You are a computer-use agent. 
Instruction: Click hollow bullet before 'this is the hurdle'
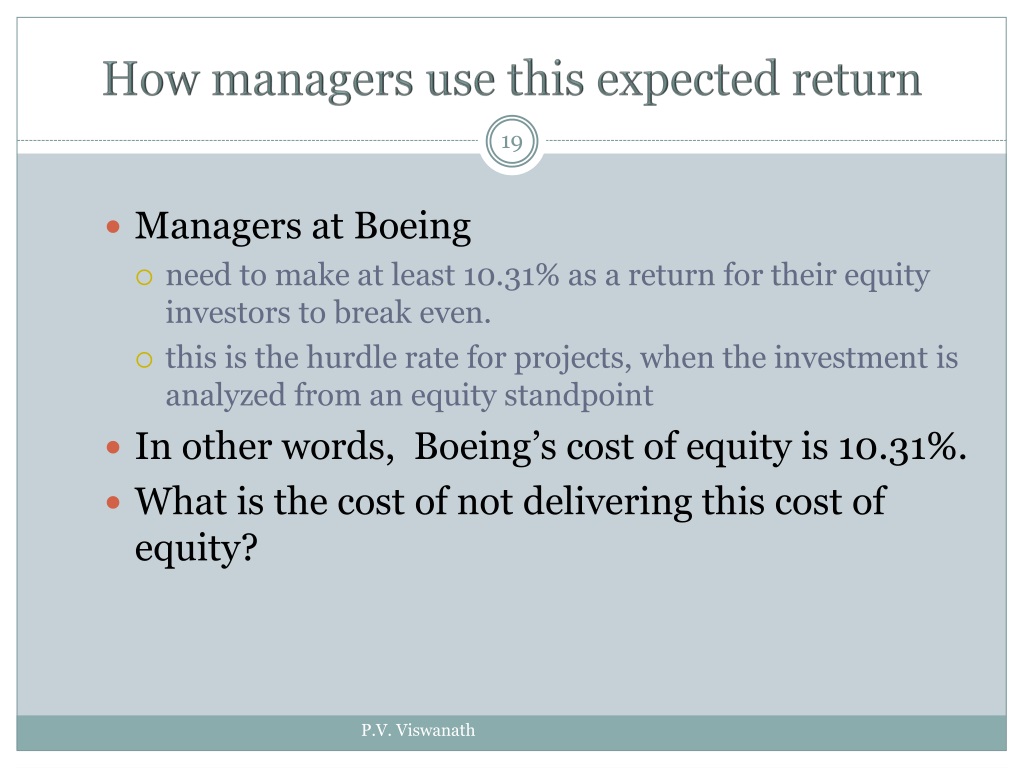[x=144, y=358]
